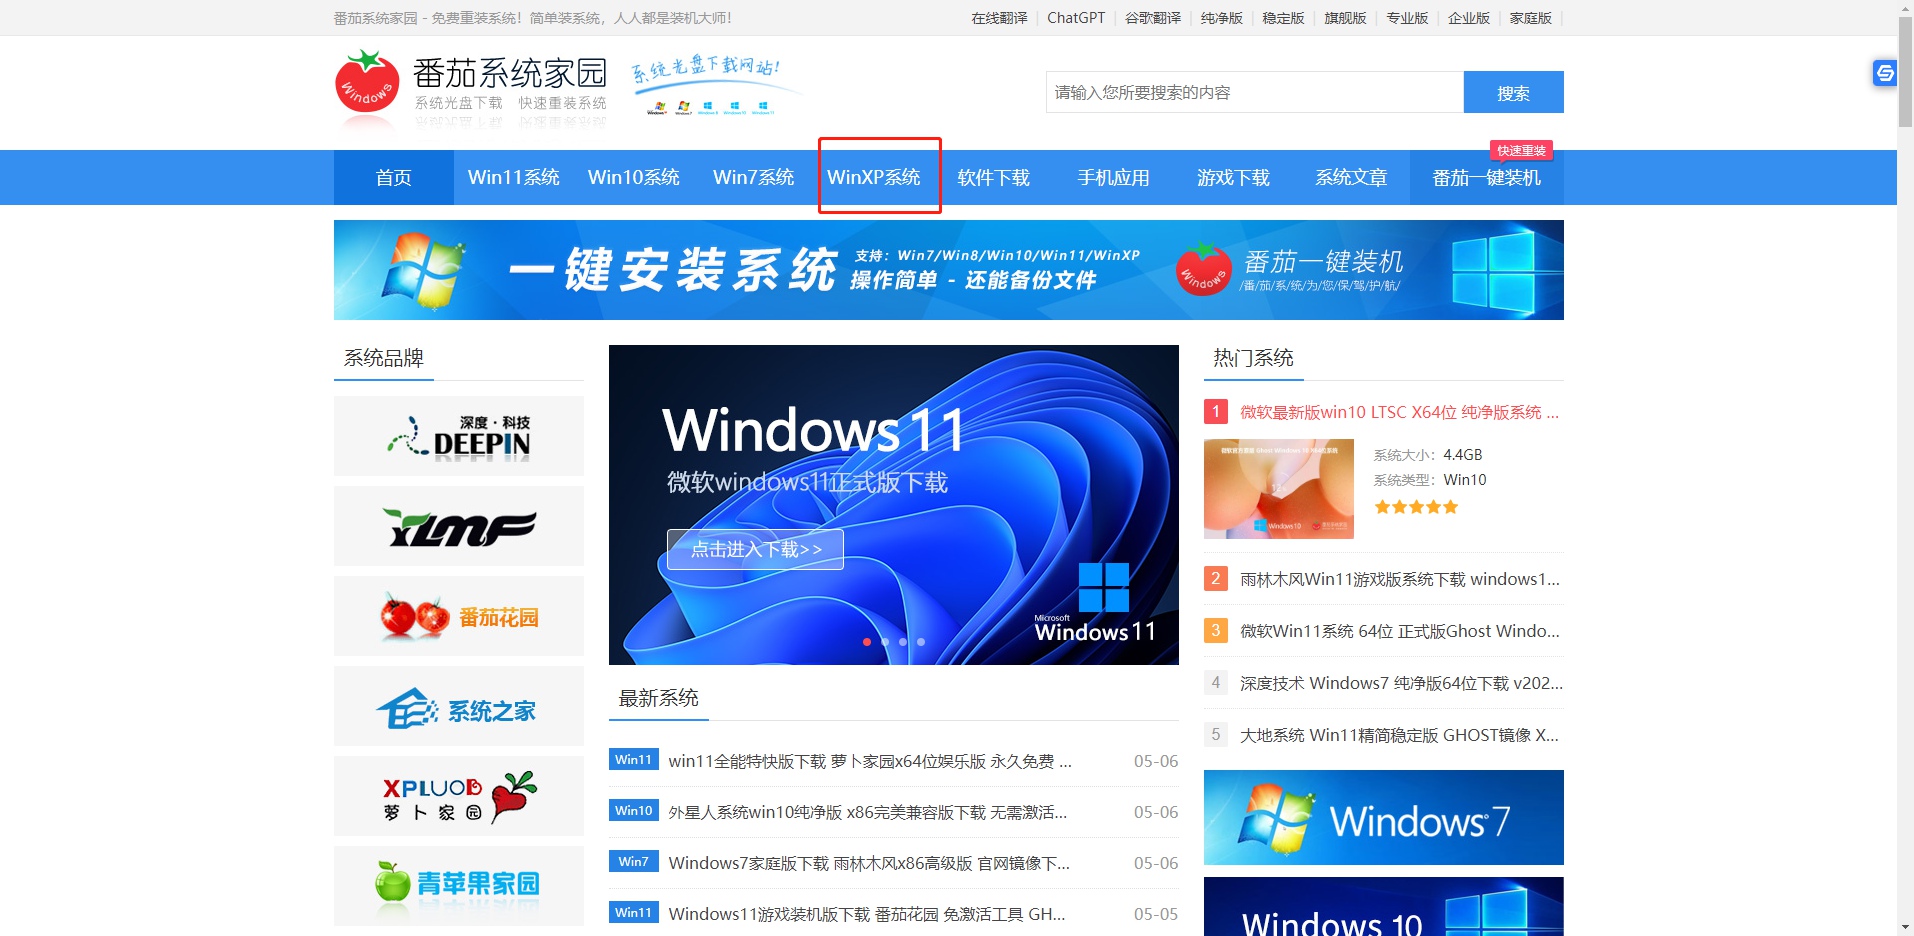
Task: Open the 家庭版 top link
Action: (x=1531, y=18)
